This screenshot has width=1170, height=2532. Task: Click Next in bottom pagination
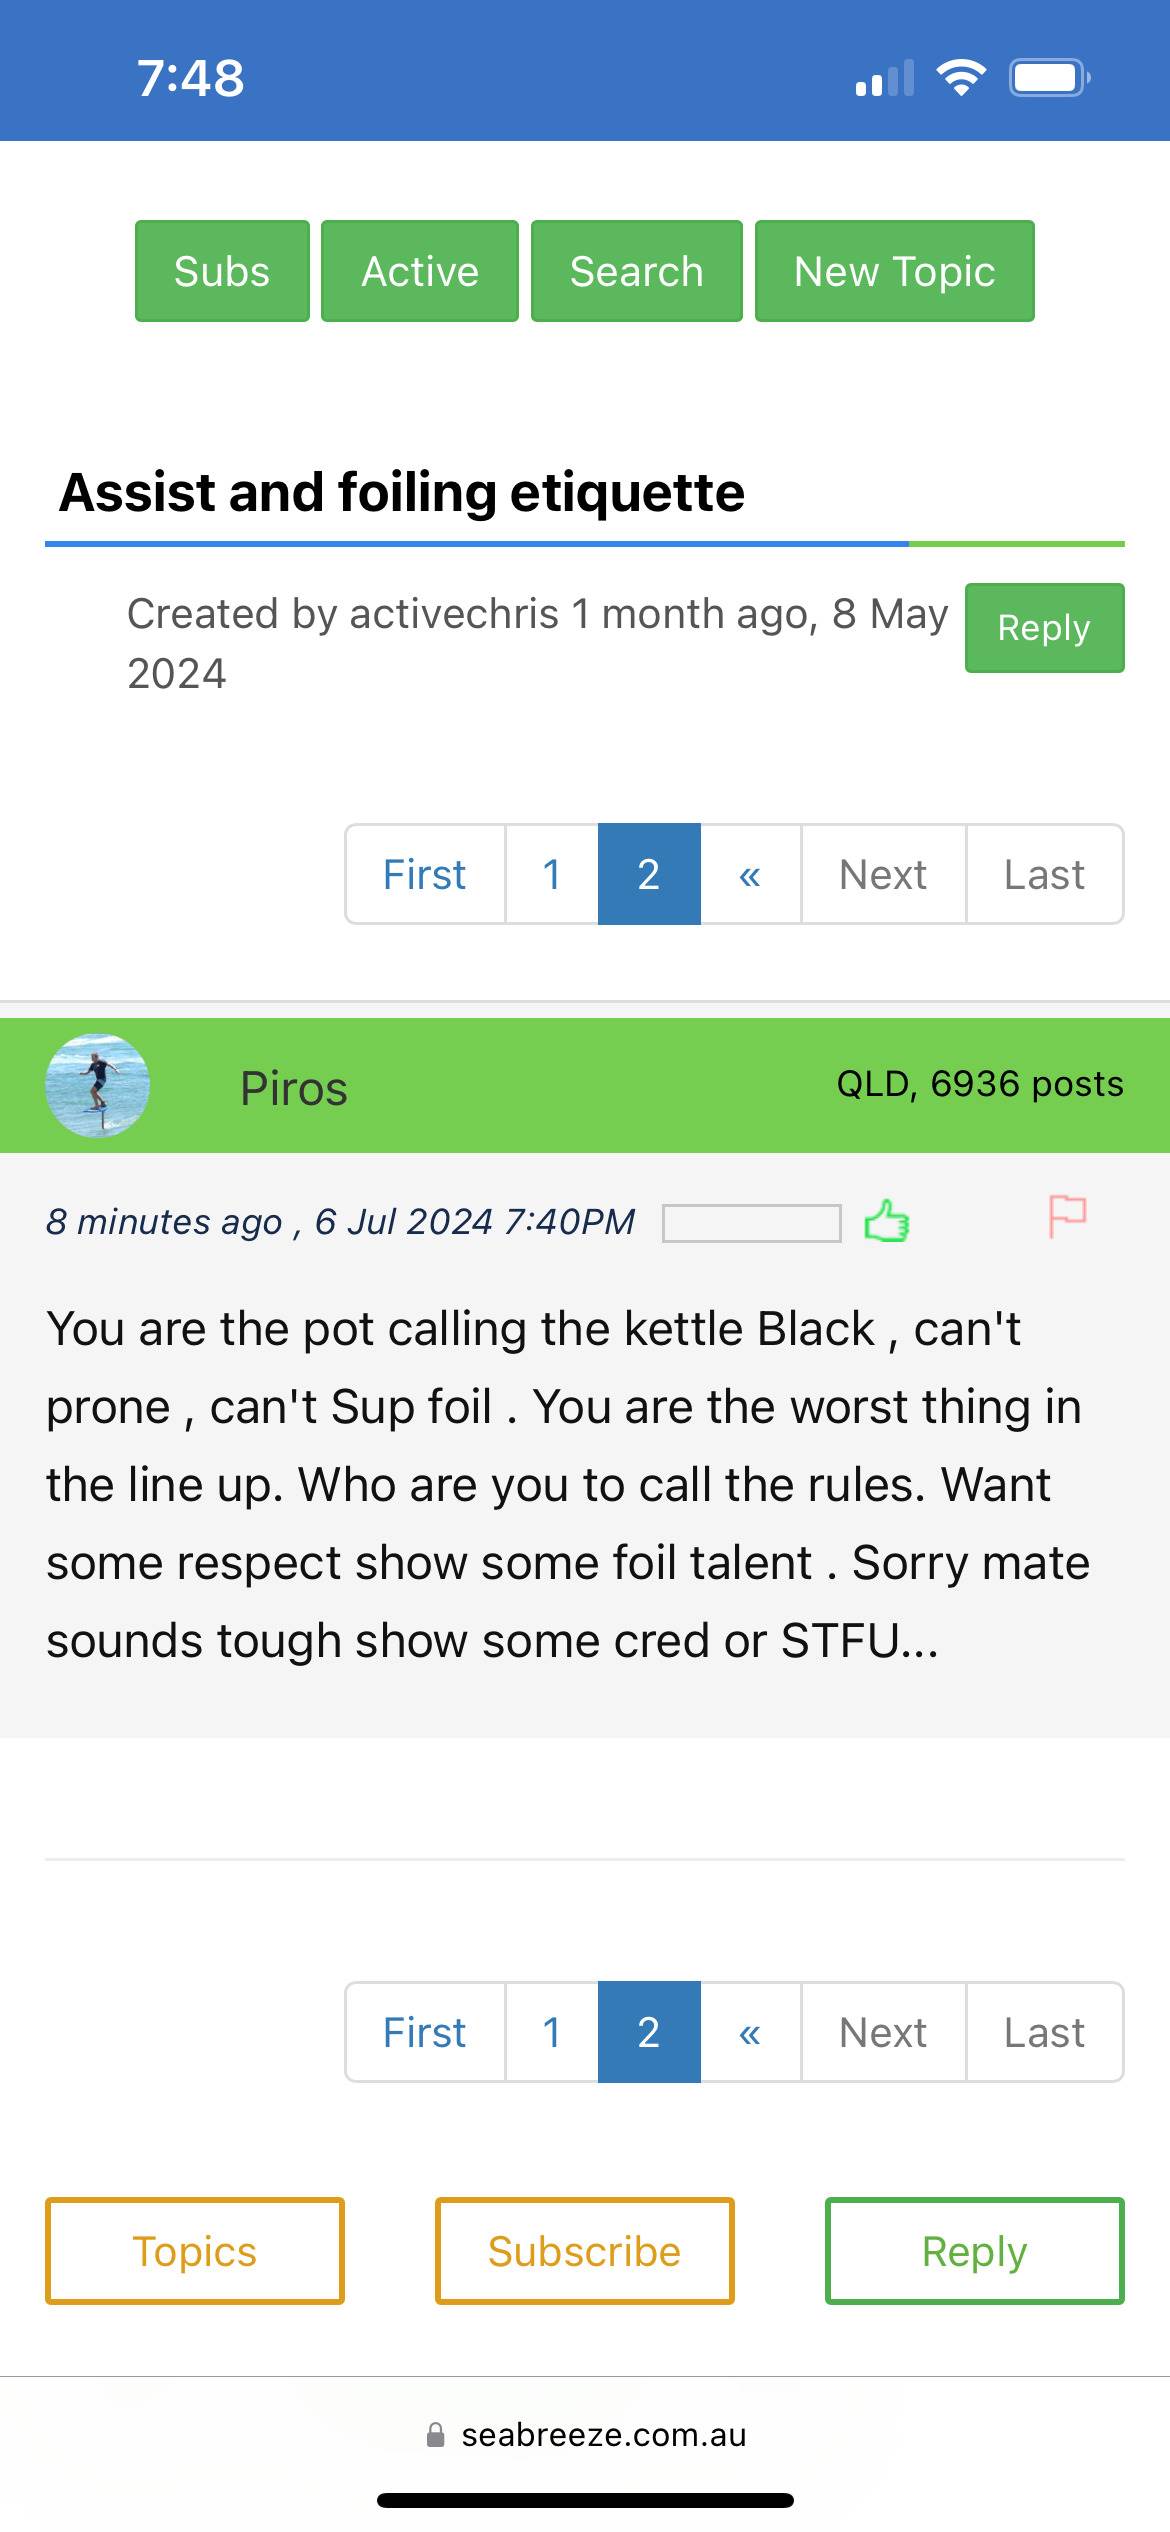(x=883, y=2032)
